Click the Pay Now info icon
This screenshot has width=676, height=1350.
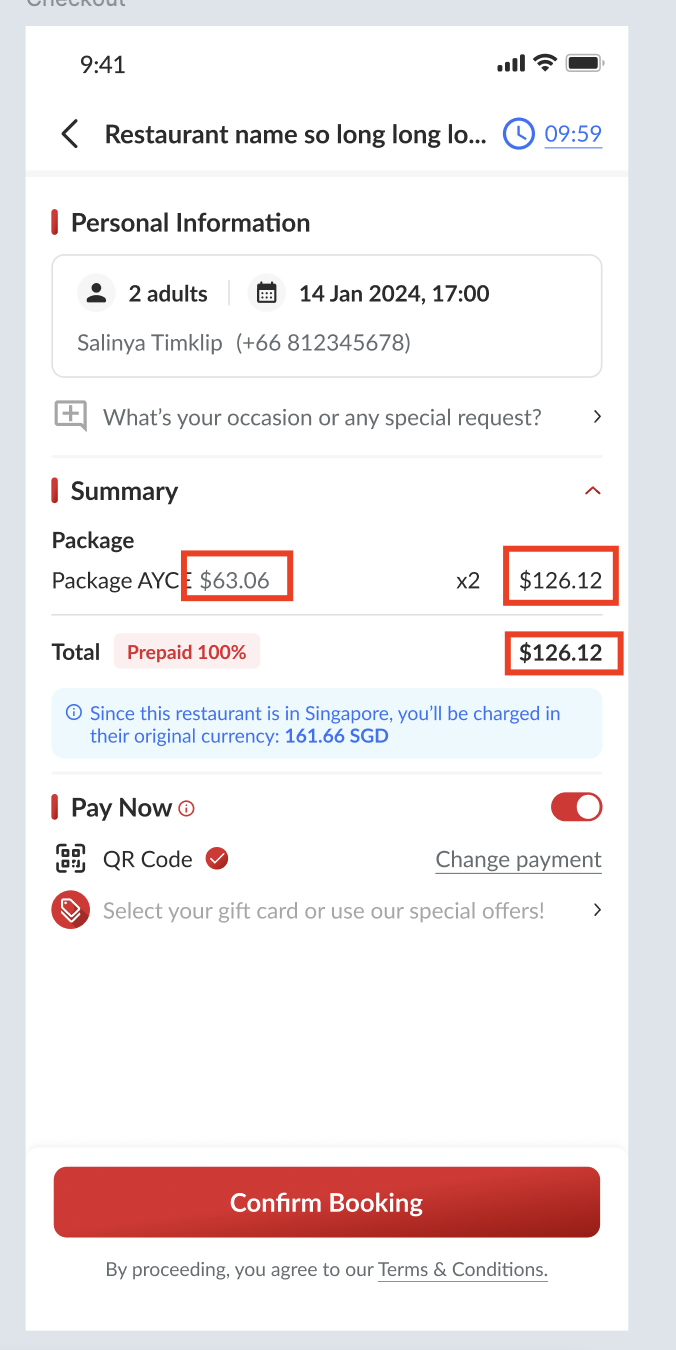186,808
